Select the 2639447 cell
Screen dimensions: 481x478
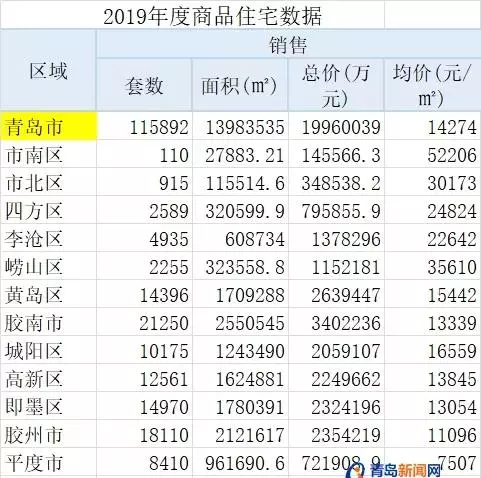pos(336,294)
